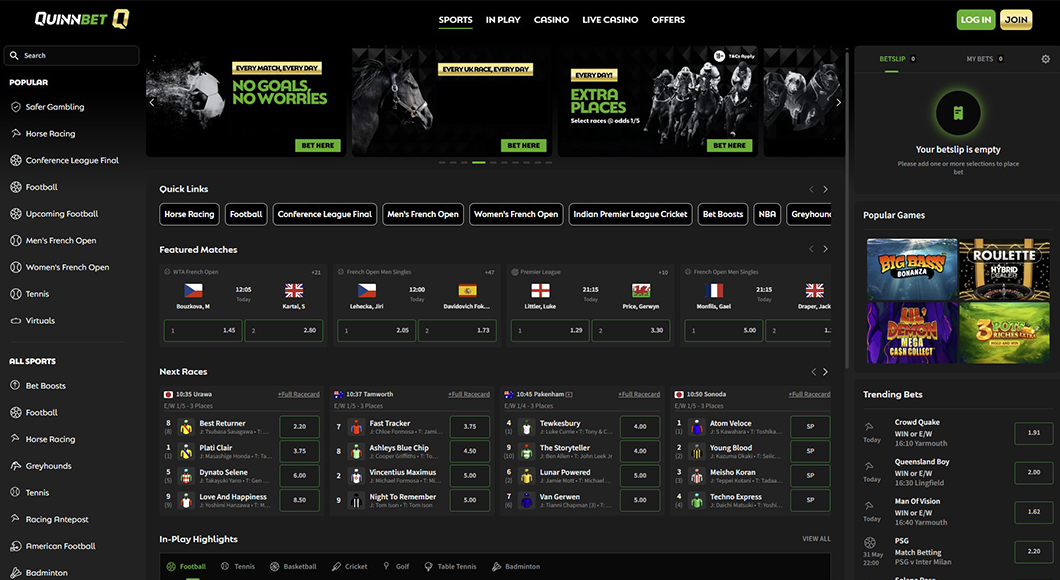Click Golf icon in In-Play Highlights
Image resolution: width=1060 pixels, height=580 pixels.
point(386,566)
